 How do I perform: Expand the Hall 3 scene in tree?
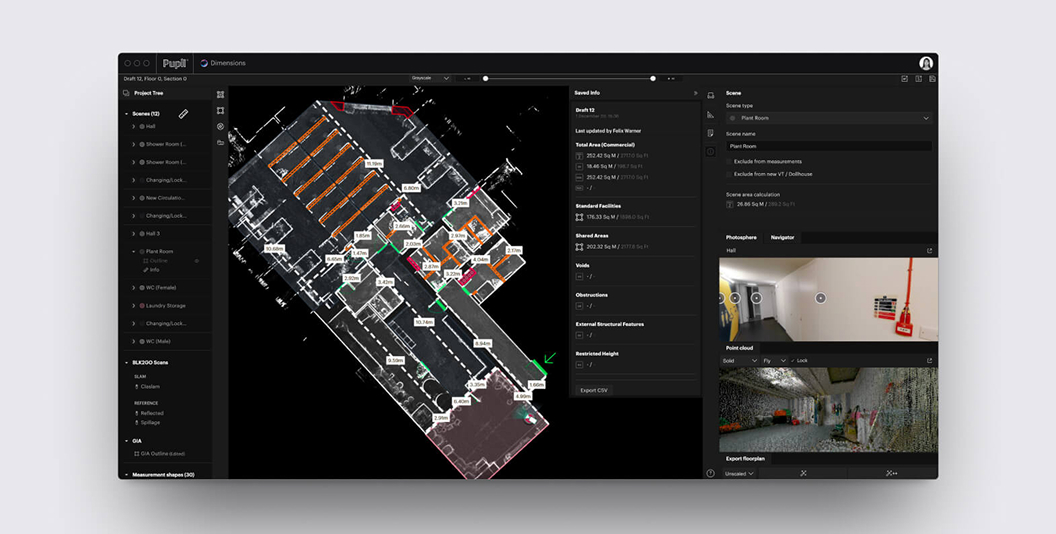pyautogui.click(x=134, y=234)
